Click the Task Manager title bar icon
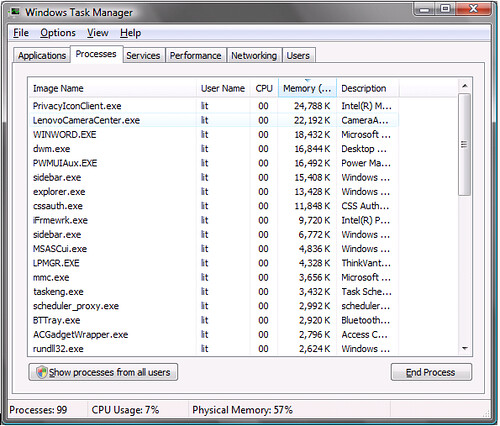 pos(15,12)
